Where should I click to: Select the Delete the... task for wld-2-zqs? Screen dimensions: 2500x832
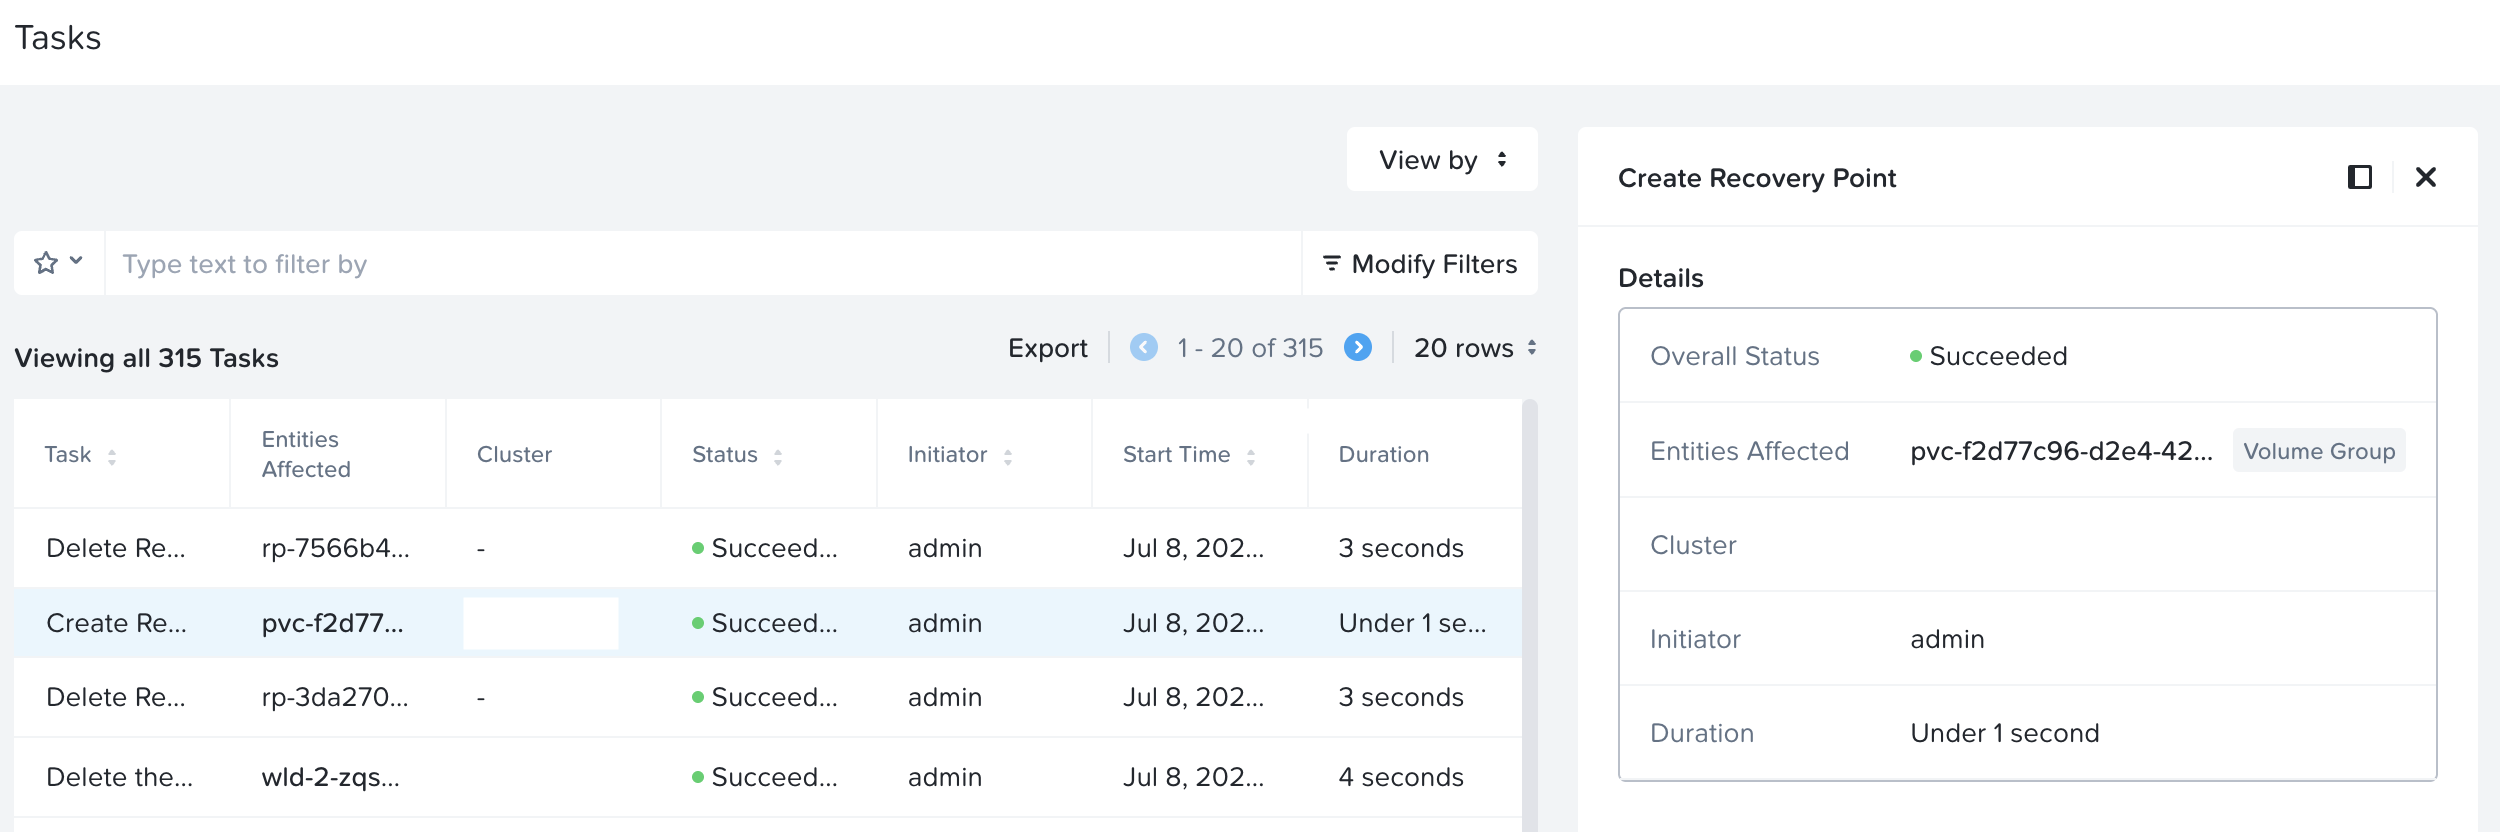coord(120,777)
